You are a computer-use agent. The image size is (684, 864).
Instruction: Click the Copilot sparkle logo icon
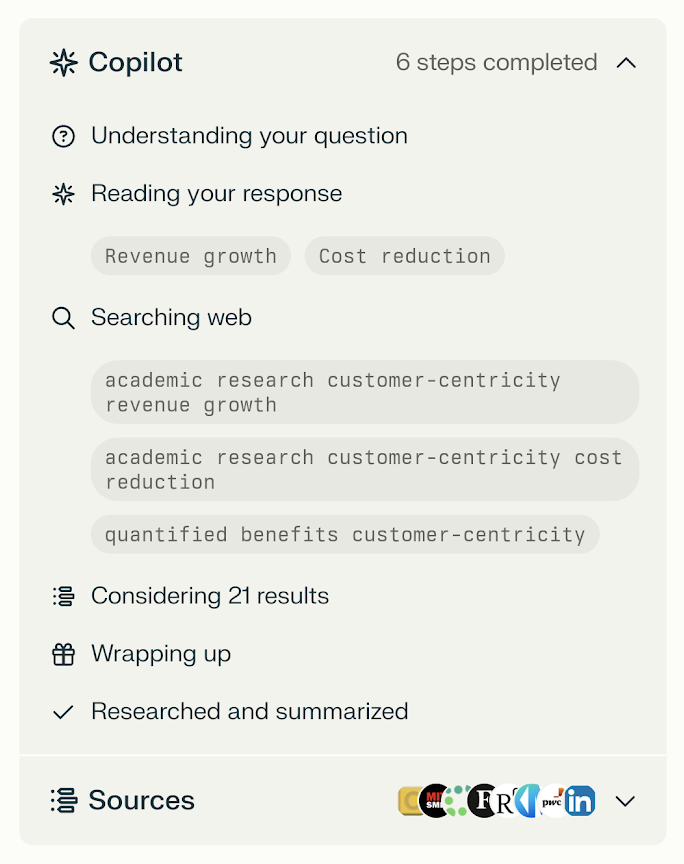tap(64, 62)
